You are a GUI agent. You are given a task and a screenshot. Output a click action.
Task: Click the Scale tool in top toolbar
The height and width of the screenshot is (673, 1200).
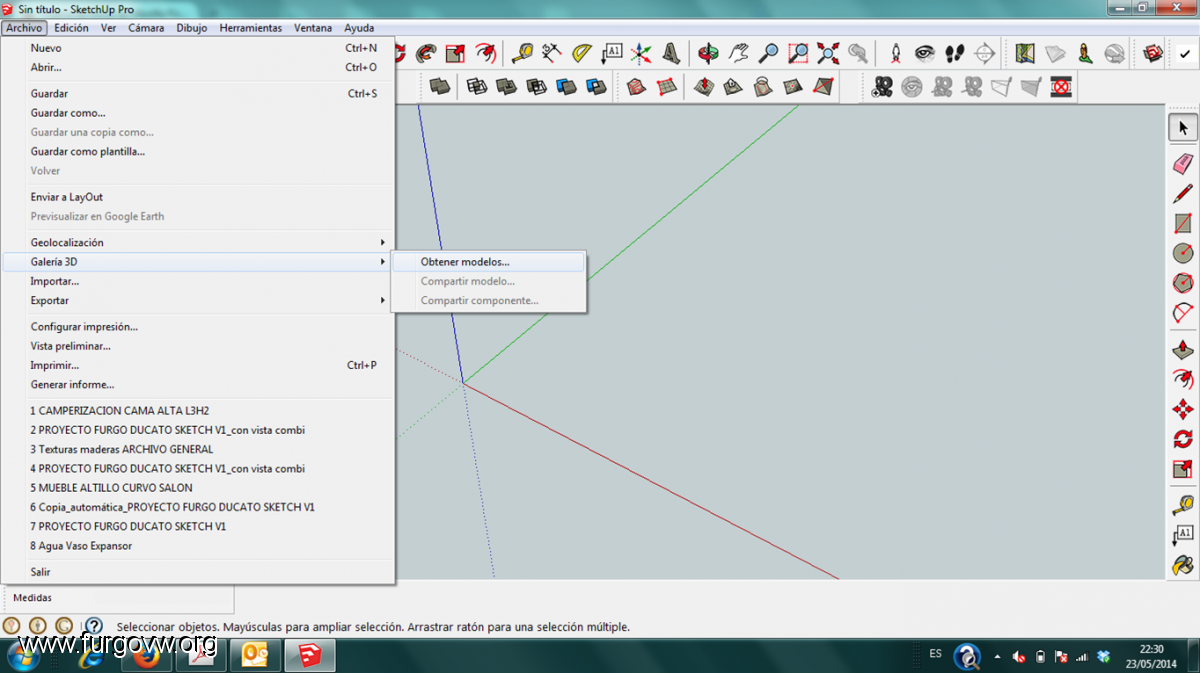pos(455,52)
